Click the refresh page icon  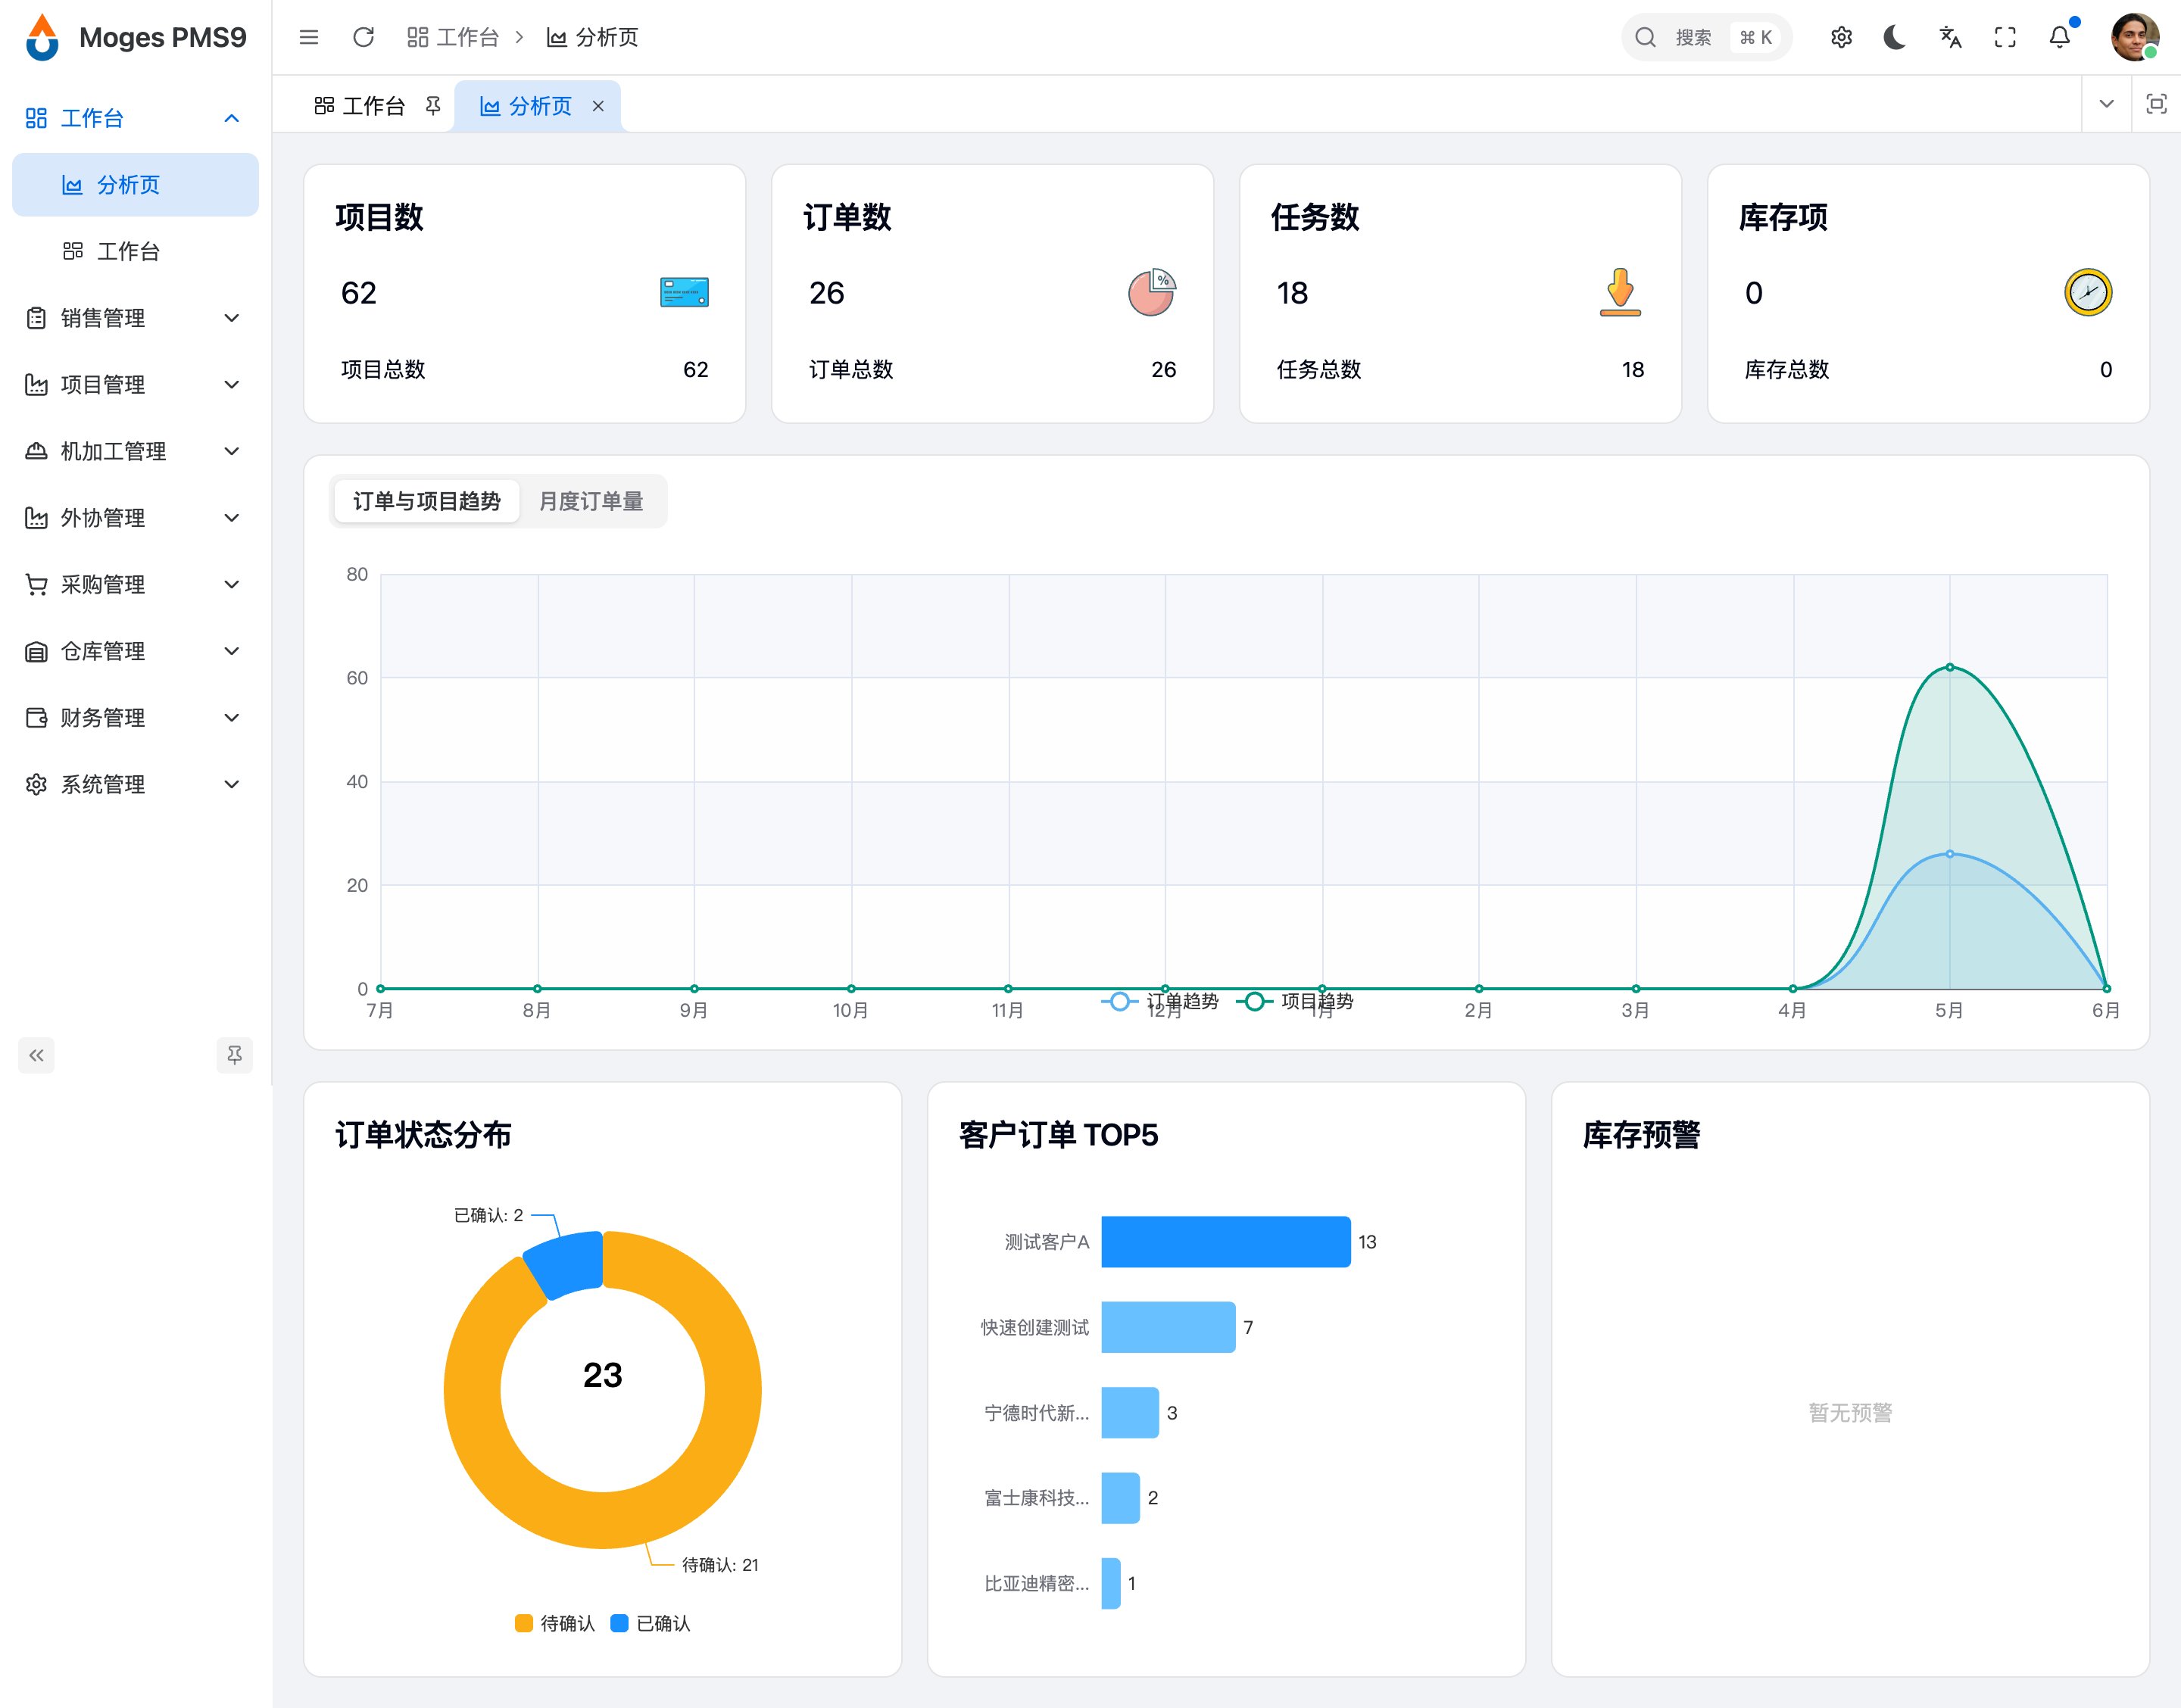coord(364,37)
